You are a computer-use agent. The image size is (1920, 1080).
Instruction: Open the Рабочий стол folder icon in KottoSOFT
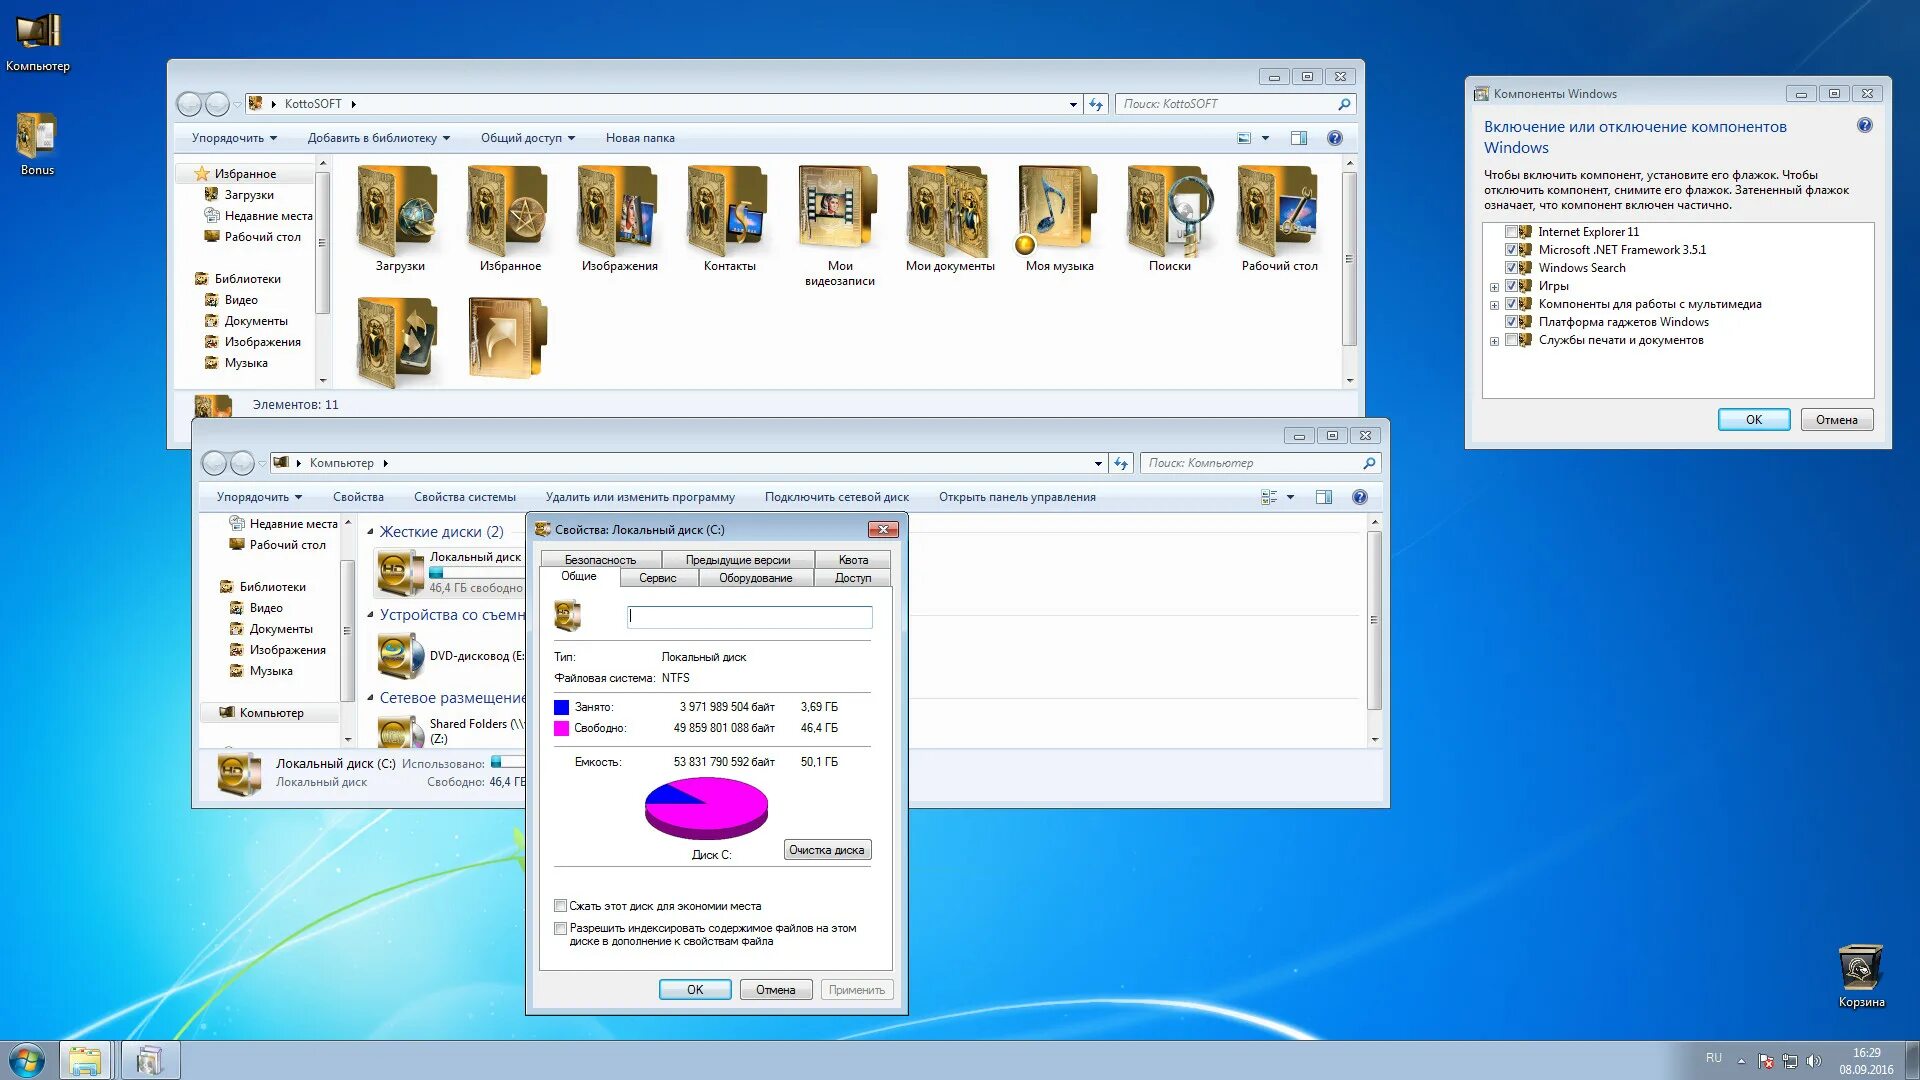point(1280,212)
